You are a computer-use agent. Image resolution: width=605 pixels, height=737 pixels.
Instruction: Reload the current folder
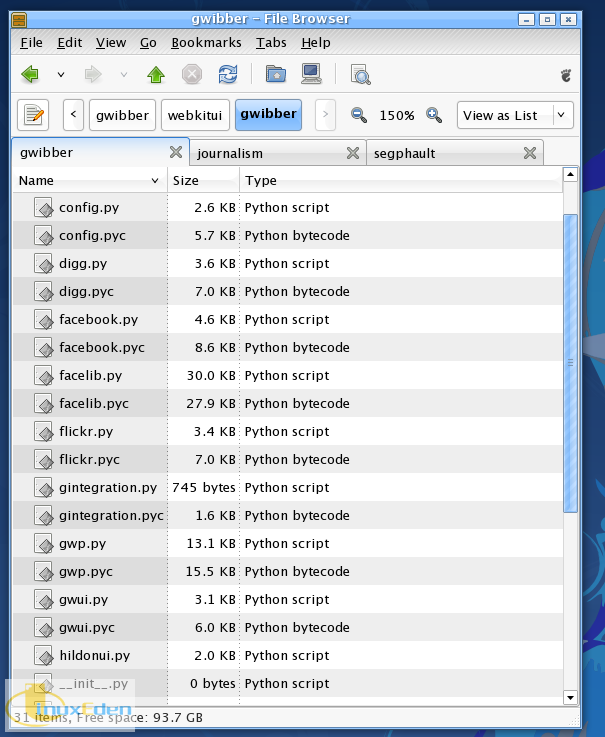click(x=228, y=74)
